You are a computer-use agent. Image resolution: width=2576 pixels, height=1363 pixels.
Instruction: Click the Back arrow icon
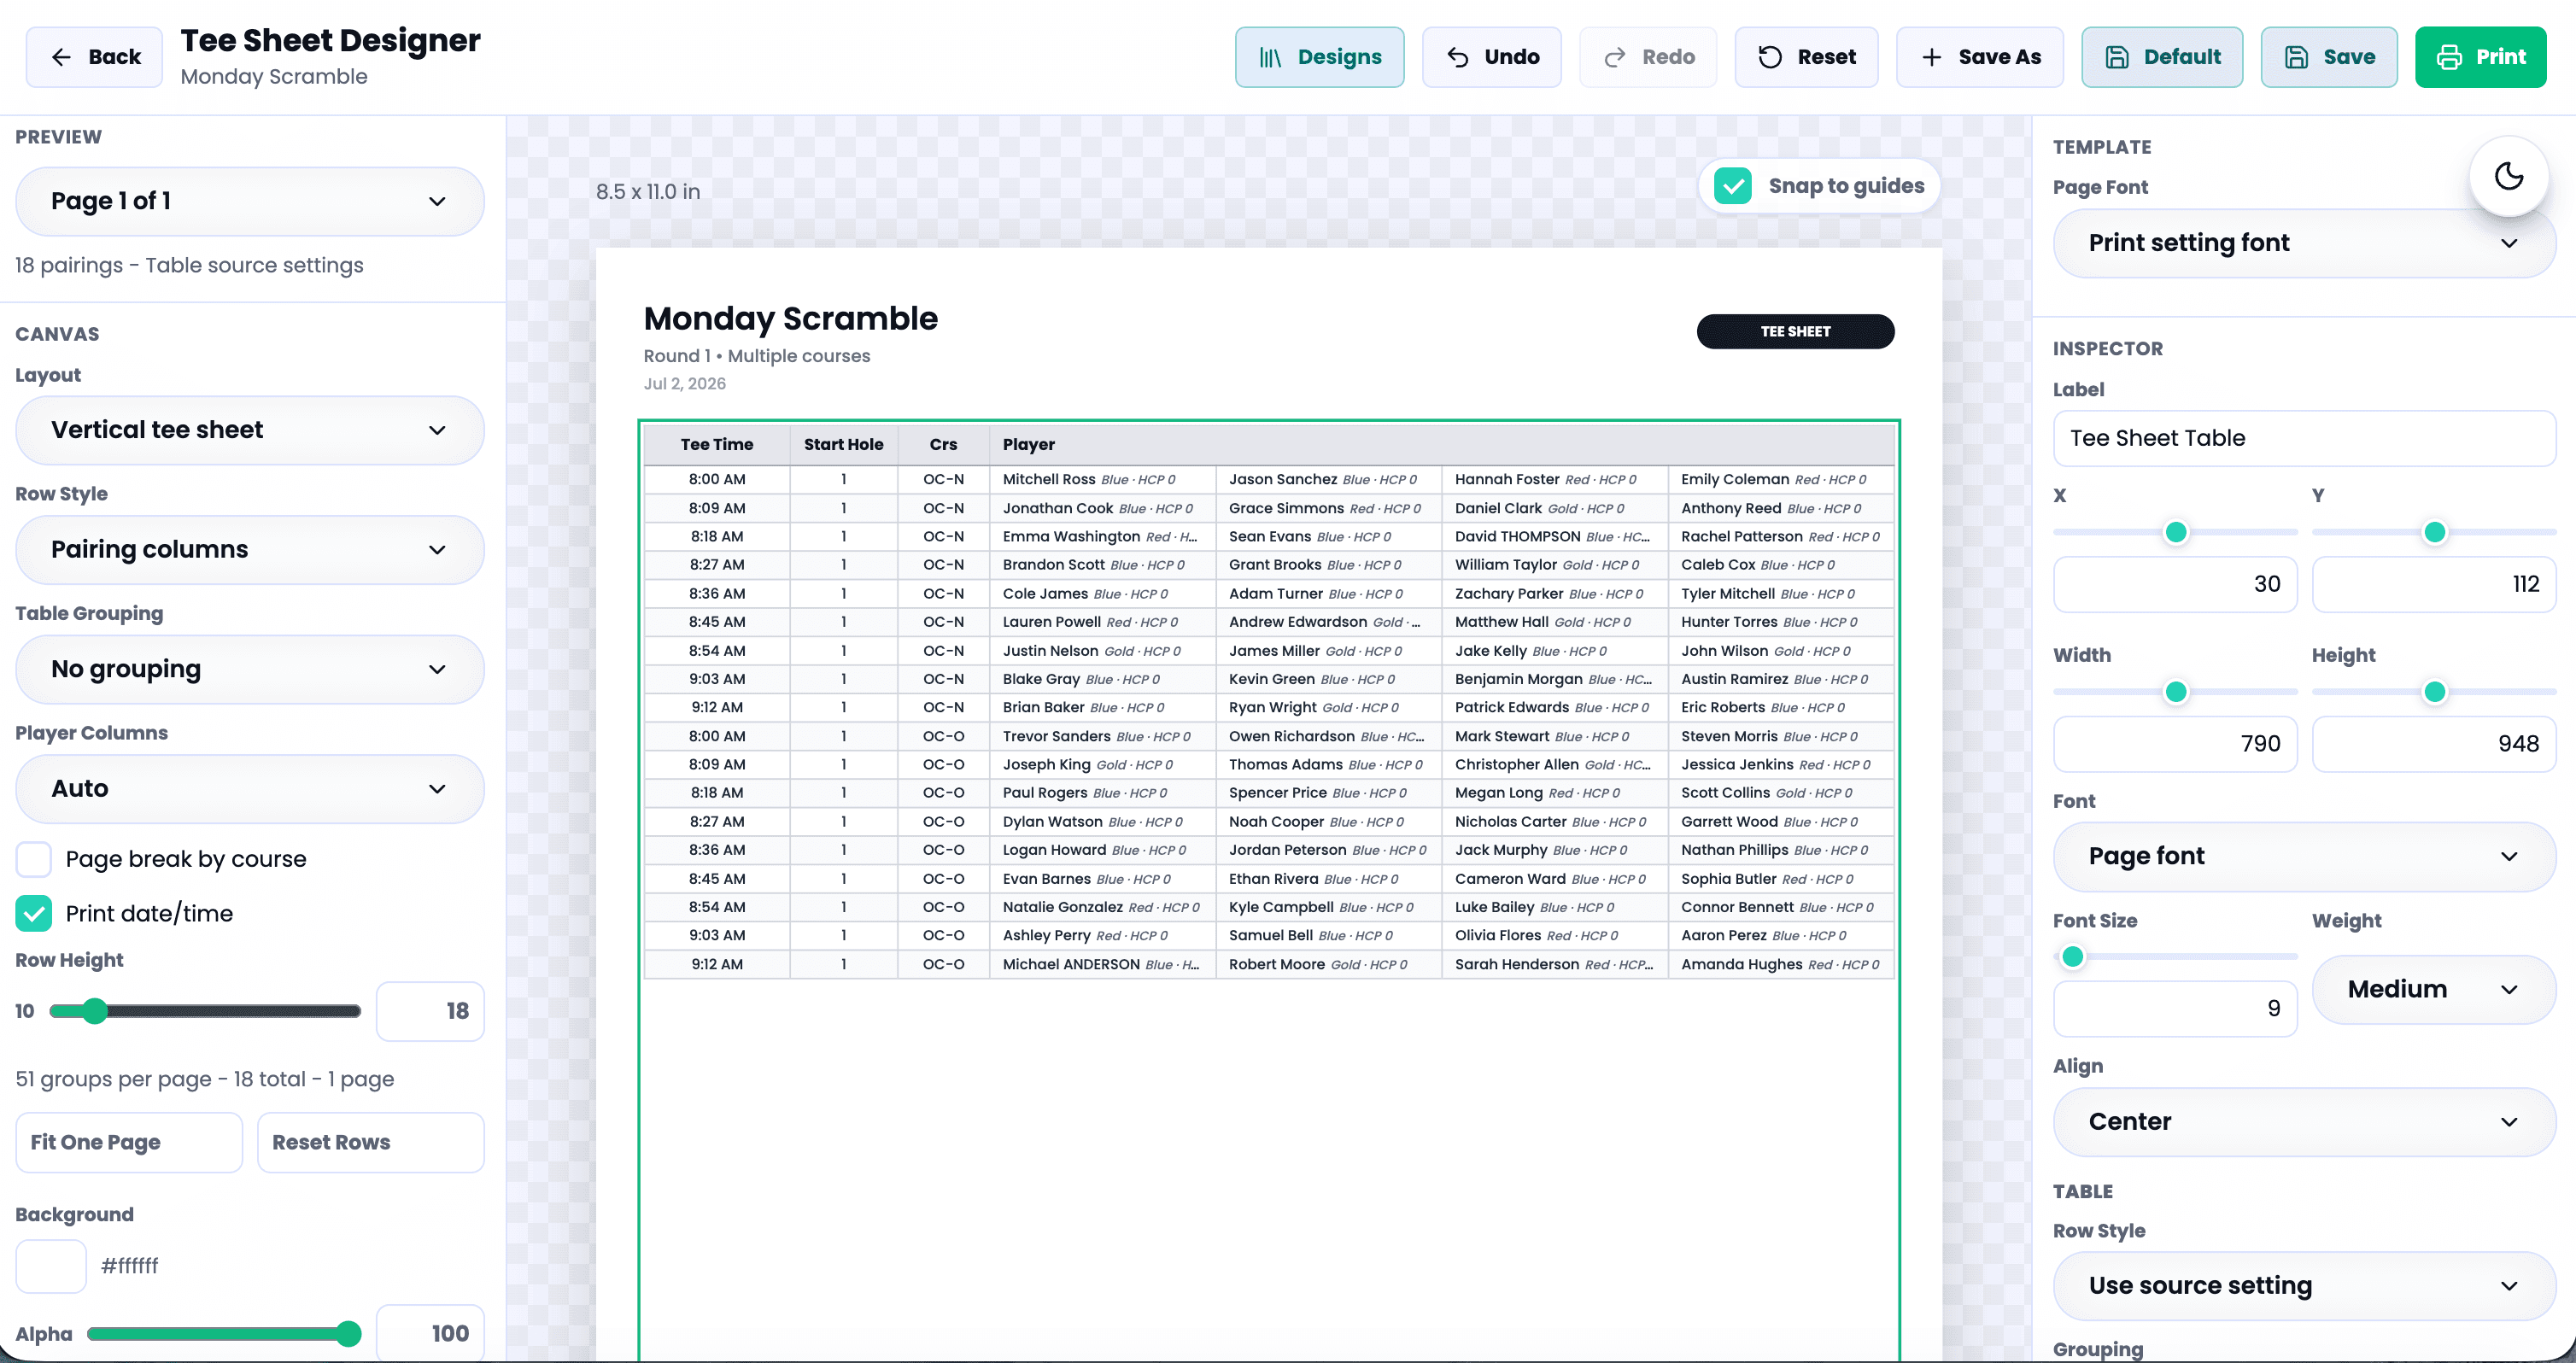coord(61,57)
